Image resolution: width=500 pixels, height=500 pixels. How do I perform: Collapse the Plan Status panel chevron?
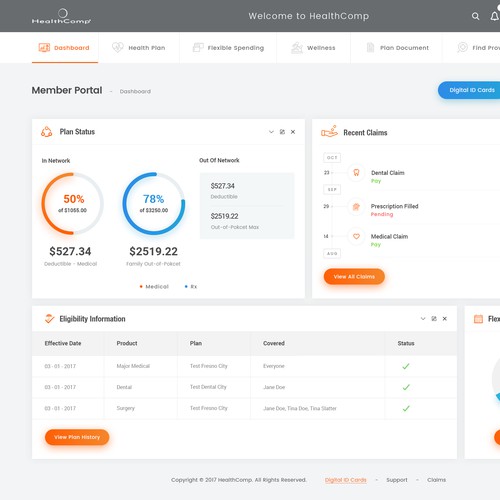[x=271, y=132]
